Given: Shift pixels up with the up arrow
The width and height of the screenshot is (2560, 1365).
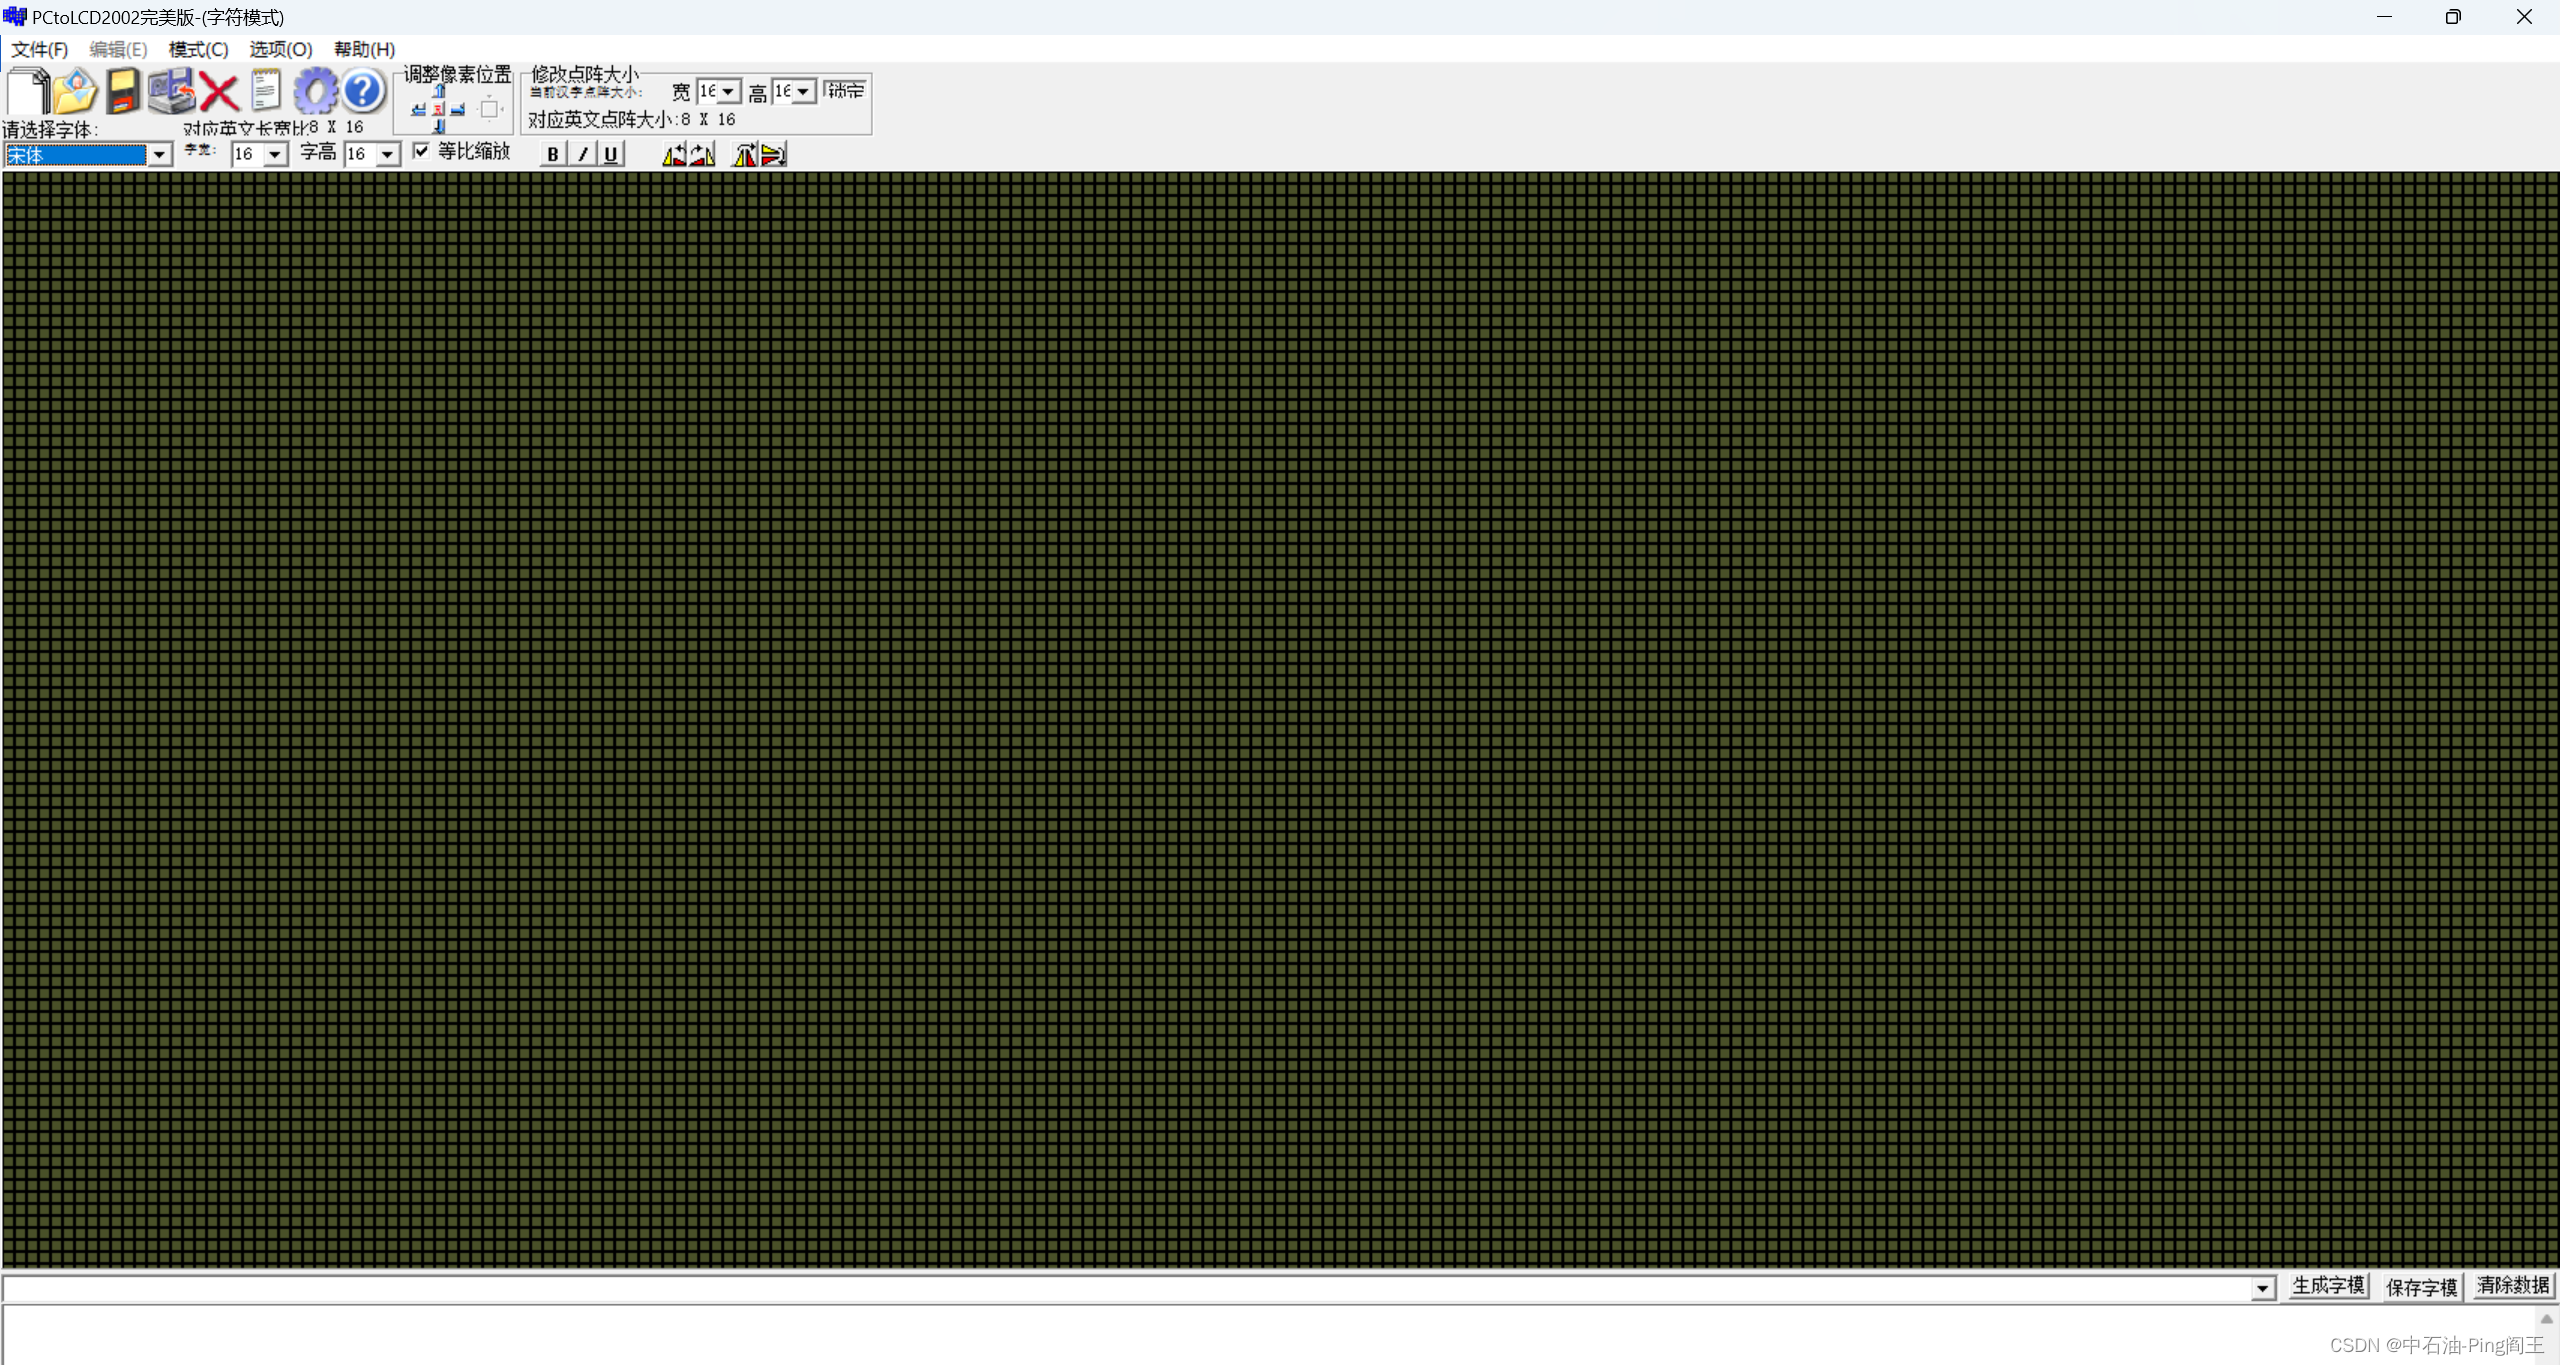Looking at the screenshot, I should coord(439,91).
